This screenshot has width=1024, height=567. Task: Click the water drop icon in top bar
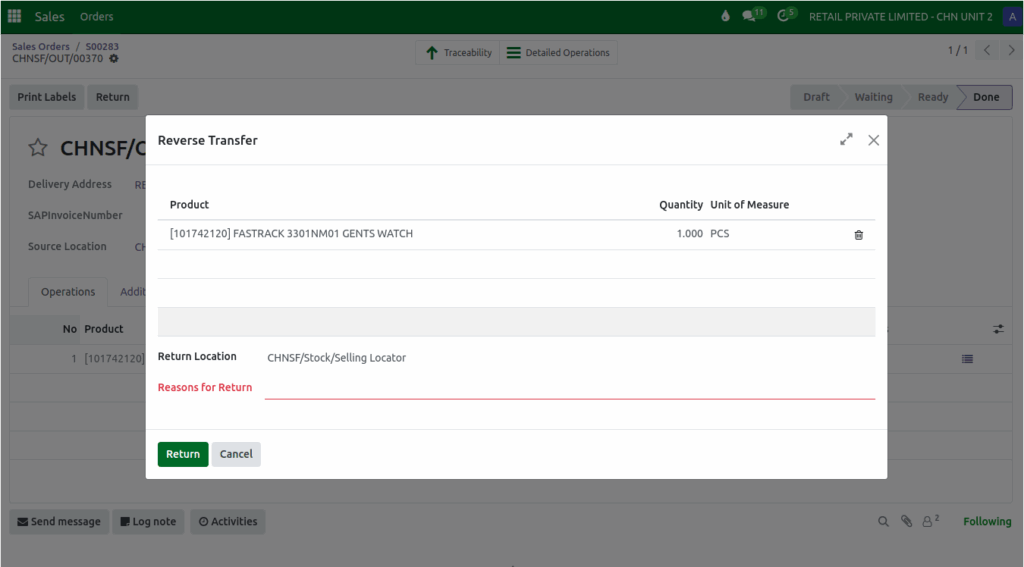point(725,16)
